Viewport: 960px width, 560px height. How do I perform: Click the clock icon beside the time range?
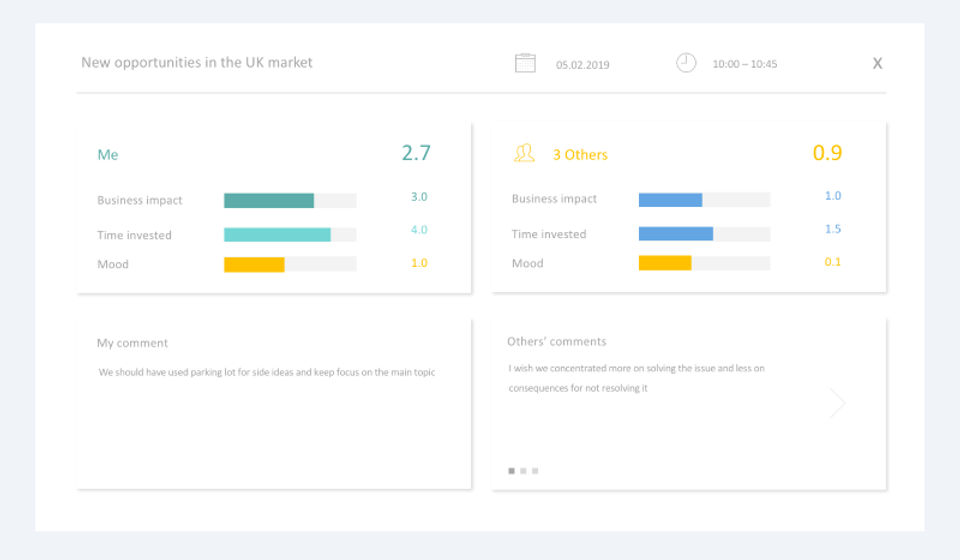(686, 62)
